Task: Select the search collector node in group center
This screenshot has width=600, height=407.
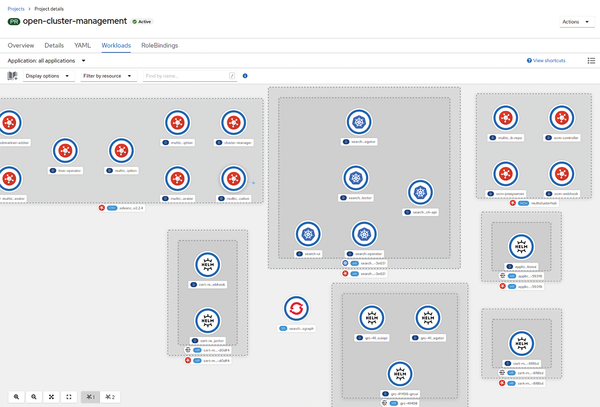Action: point(356,178)
